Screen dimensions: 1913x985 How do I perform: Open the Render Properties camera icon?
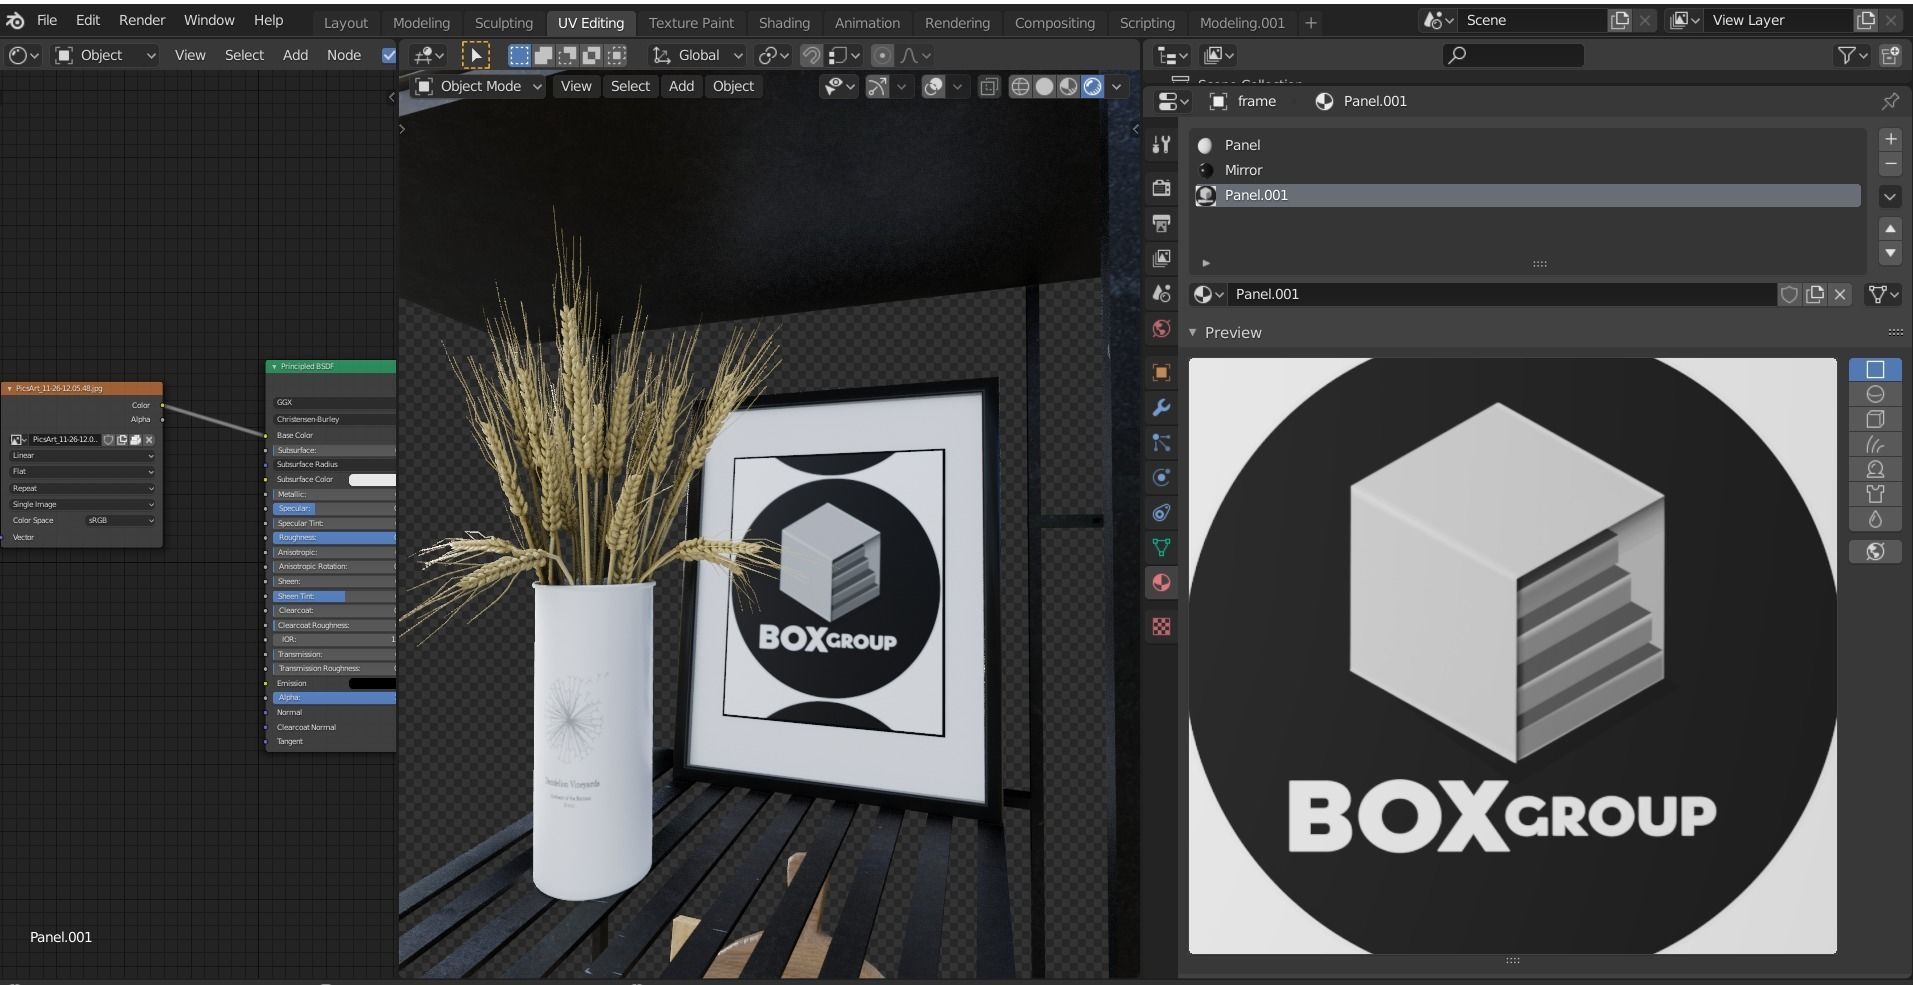pos(1161,186)
